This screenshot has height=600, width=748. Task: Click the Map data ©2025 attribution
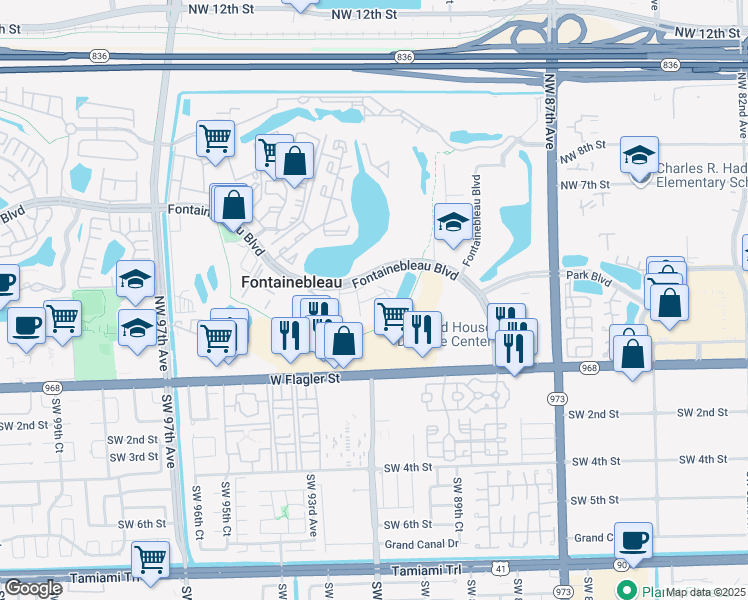click(x=705, y=592)
